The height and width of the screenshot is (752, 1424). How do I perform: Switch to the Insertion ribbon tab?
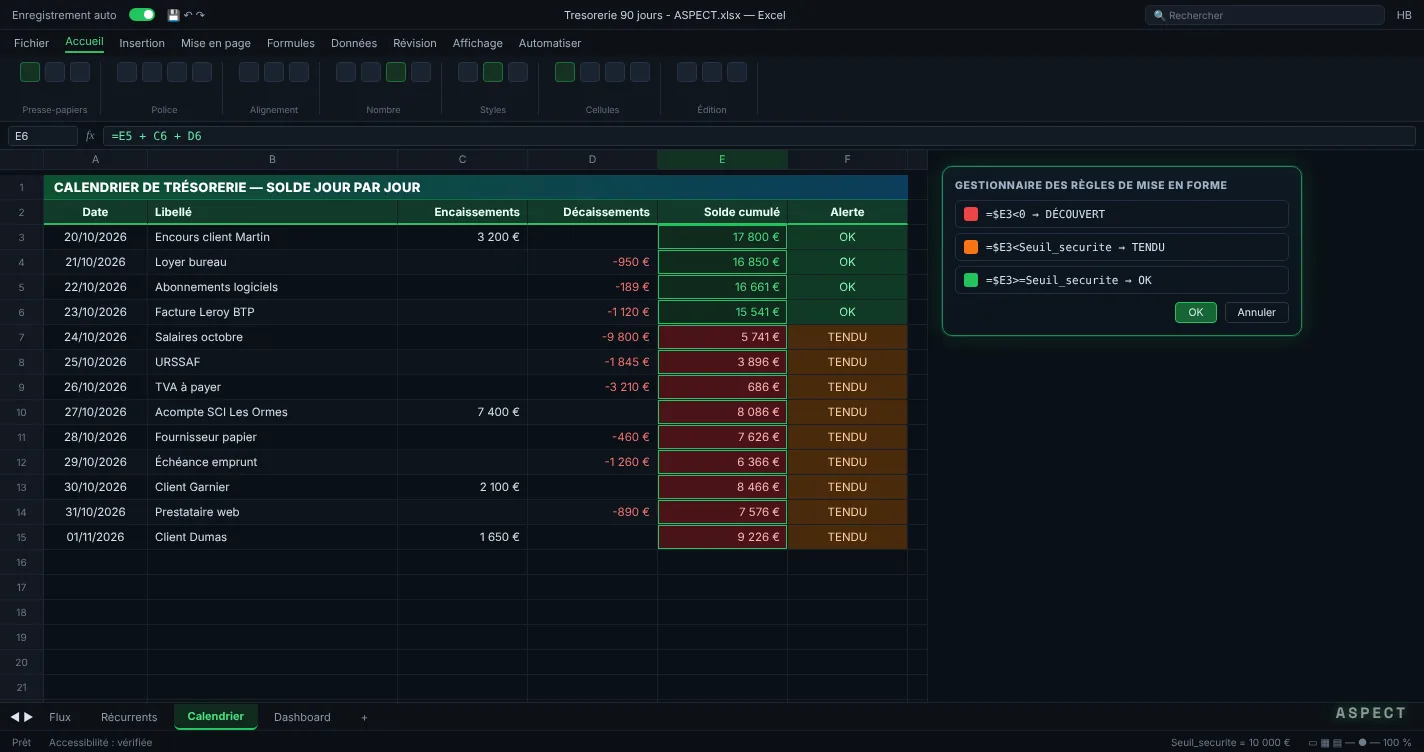(142, 43)
